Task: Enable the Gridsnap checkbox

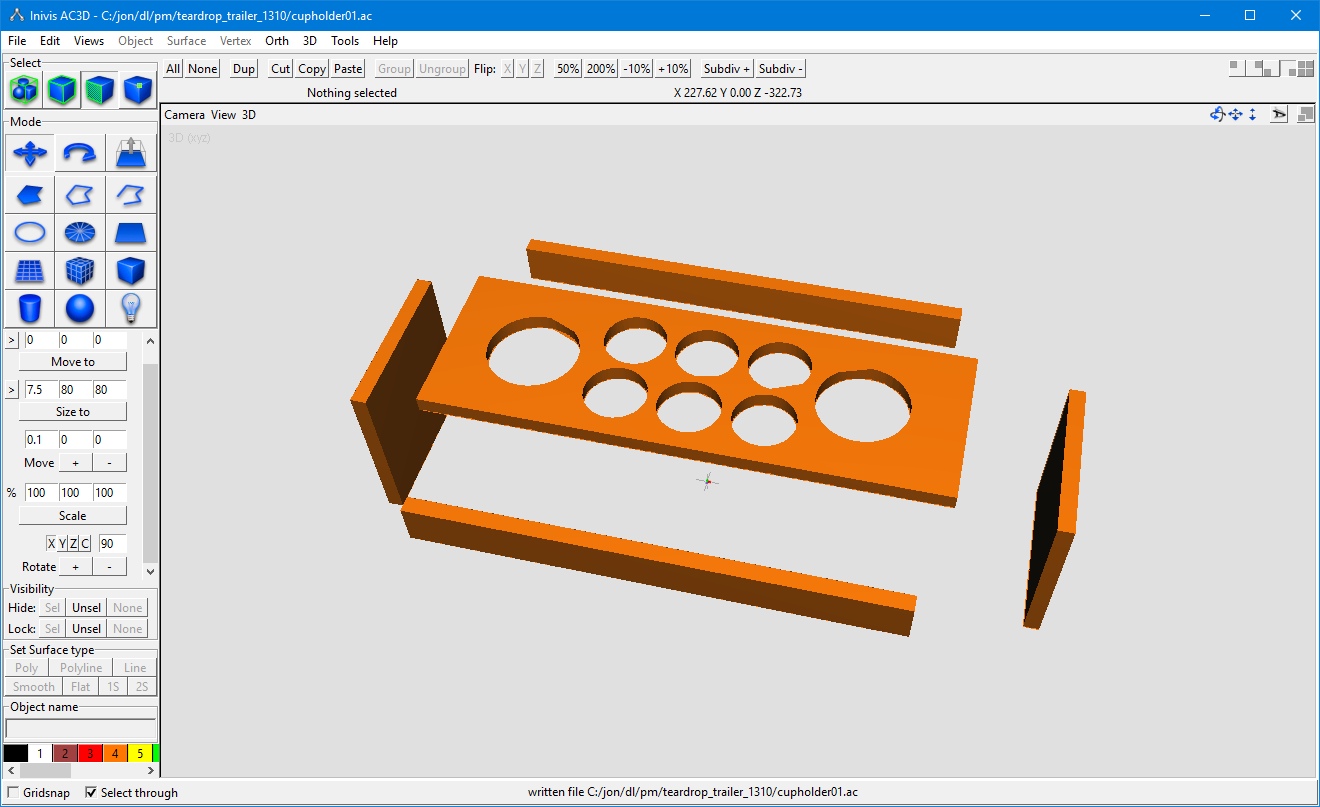Action: coord(13,792)
